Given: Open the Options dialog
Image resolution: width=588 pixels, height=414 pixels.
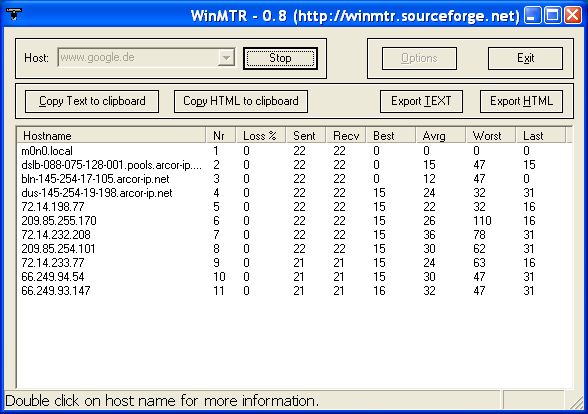Looking at the screenshot, I should pyautogui.click(x=419, y=58).
